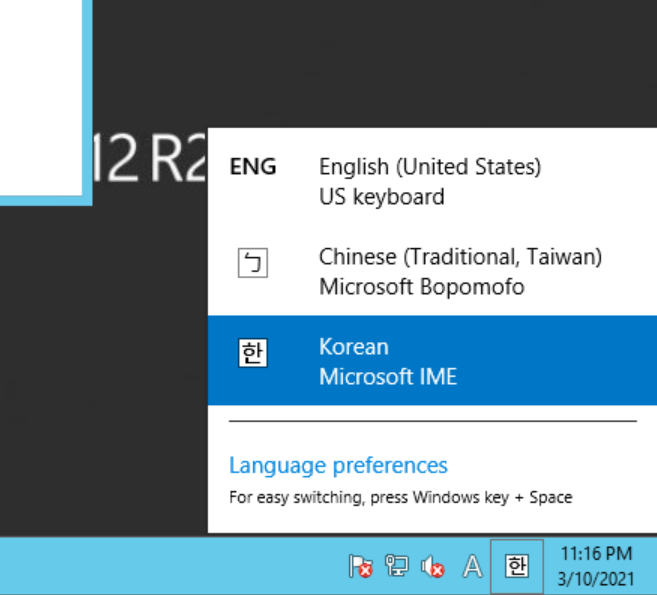Click the Korean input indicator in taskbar
The width and height of the screenshot is (657, 595).
coord(517,567)
